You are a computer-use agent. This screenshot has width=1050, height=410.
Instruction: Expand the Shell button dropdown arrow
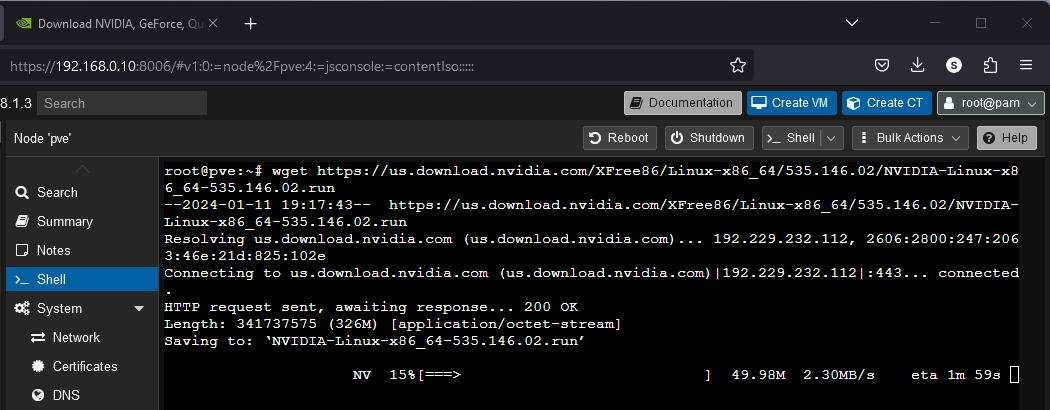832,138
